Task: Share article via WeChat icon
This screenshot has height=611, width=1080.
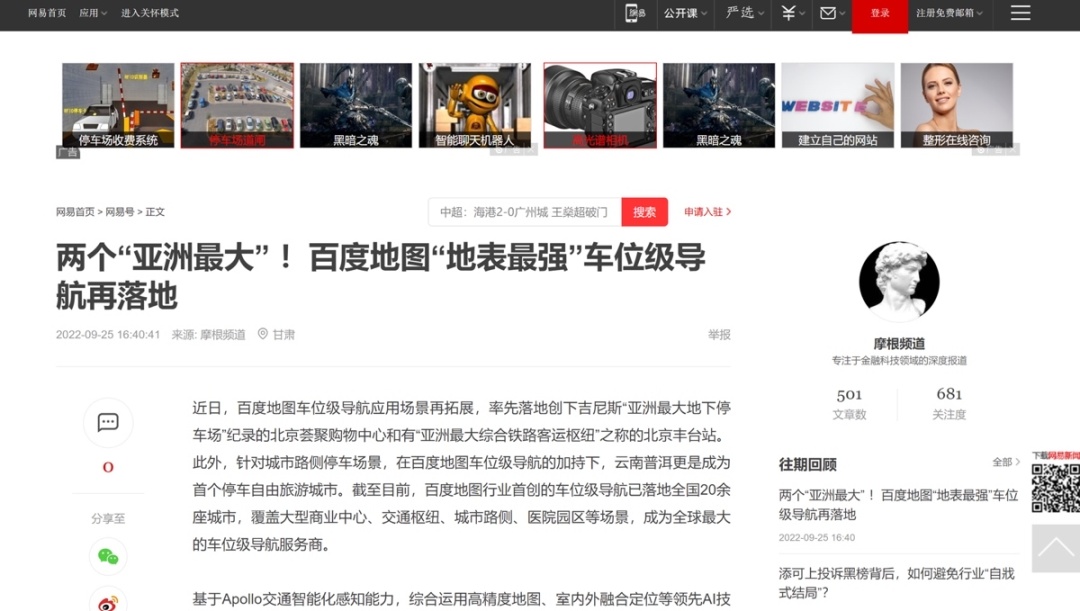Action: pos(108,556)
